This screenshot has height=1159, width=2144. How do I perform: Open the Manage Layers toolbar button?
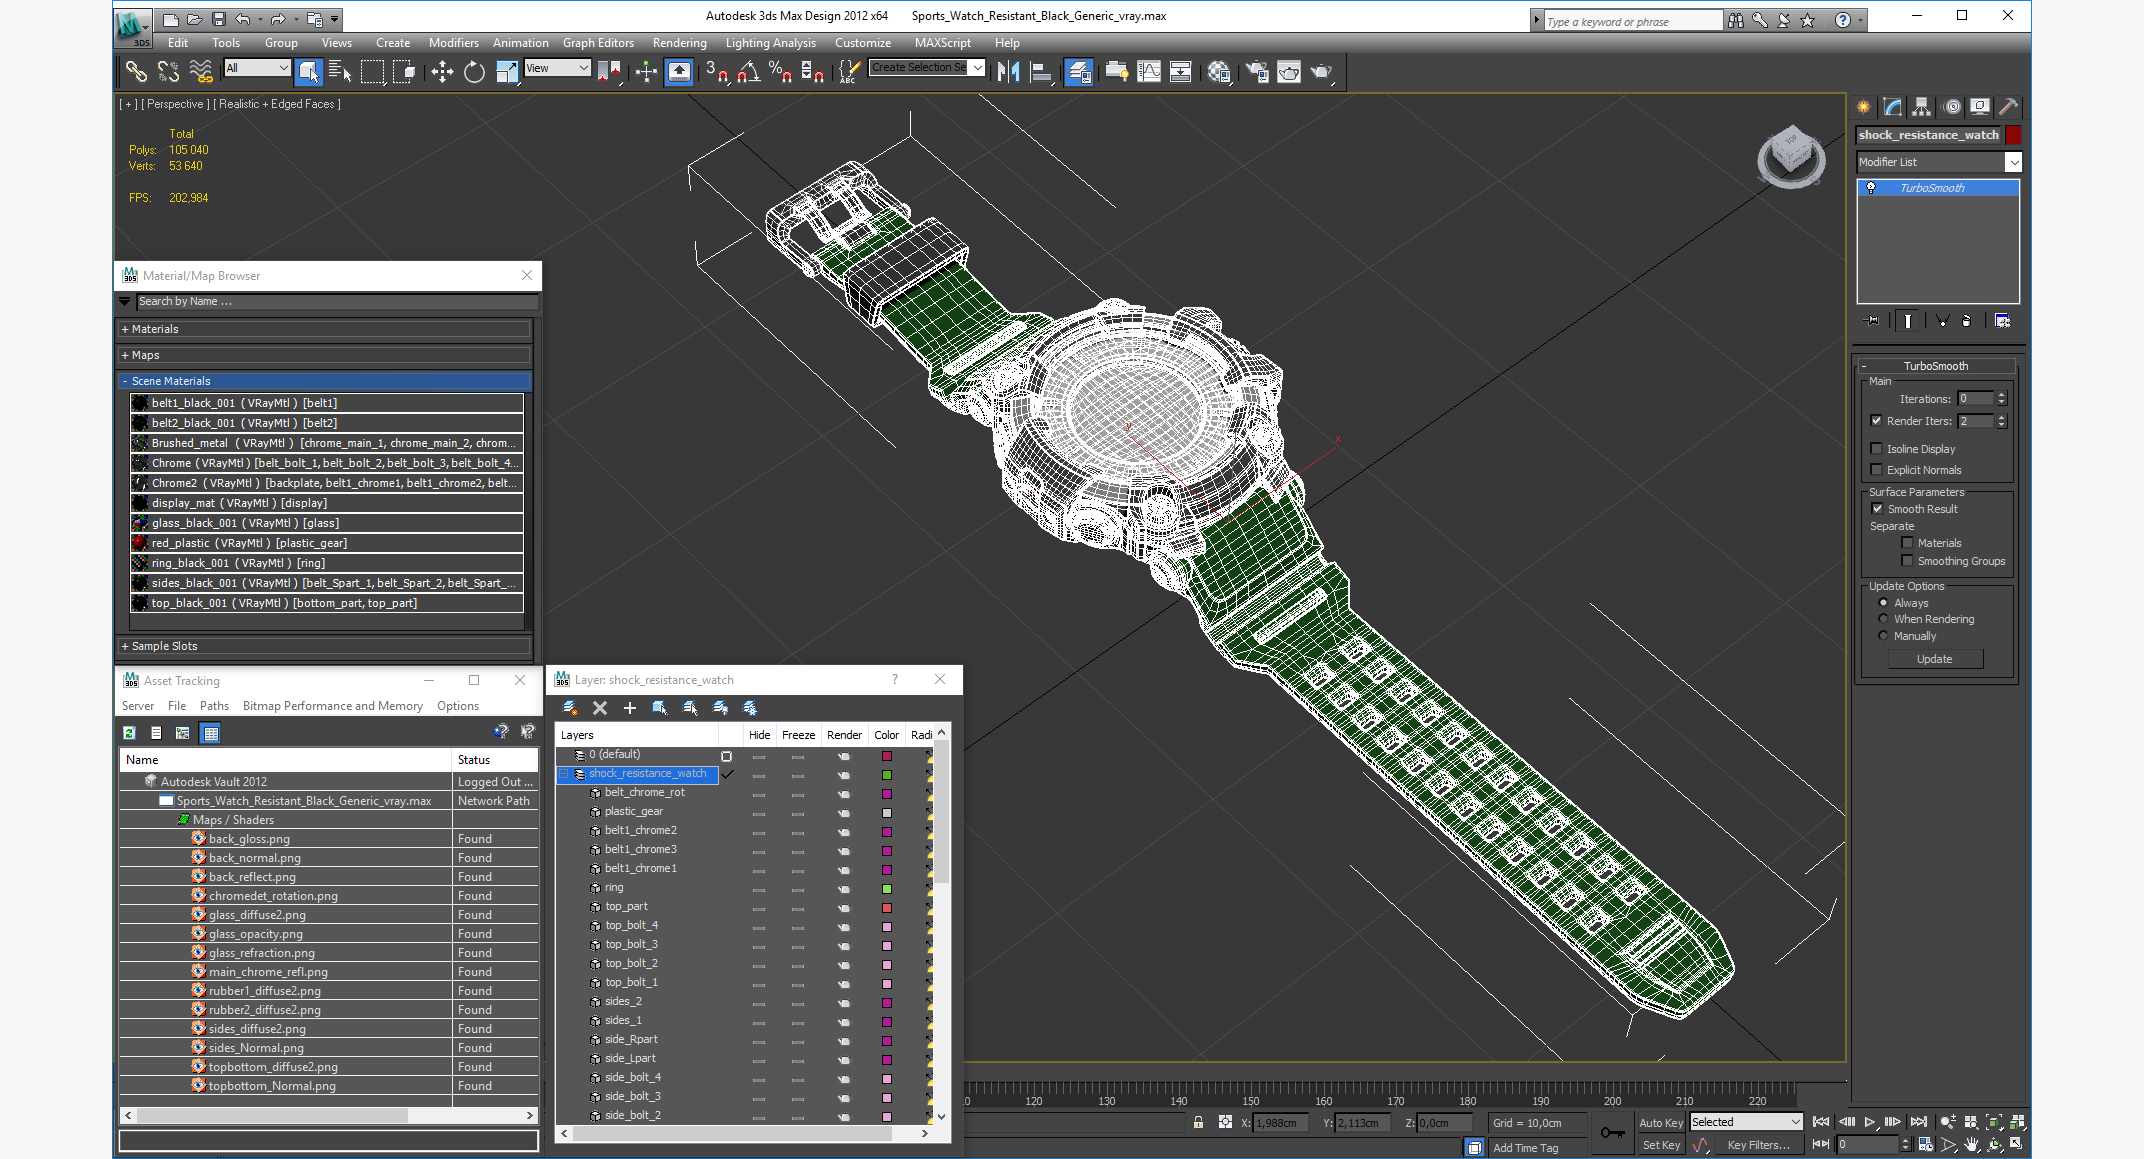point(1078,71)
